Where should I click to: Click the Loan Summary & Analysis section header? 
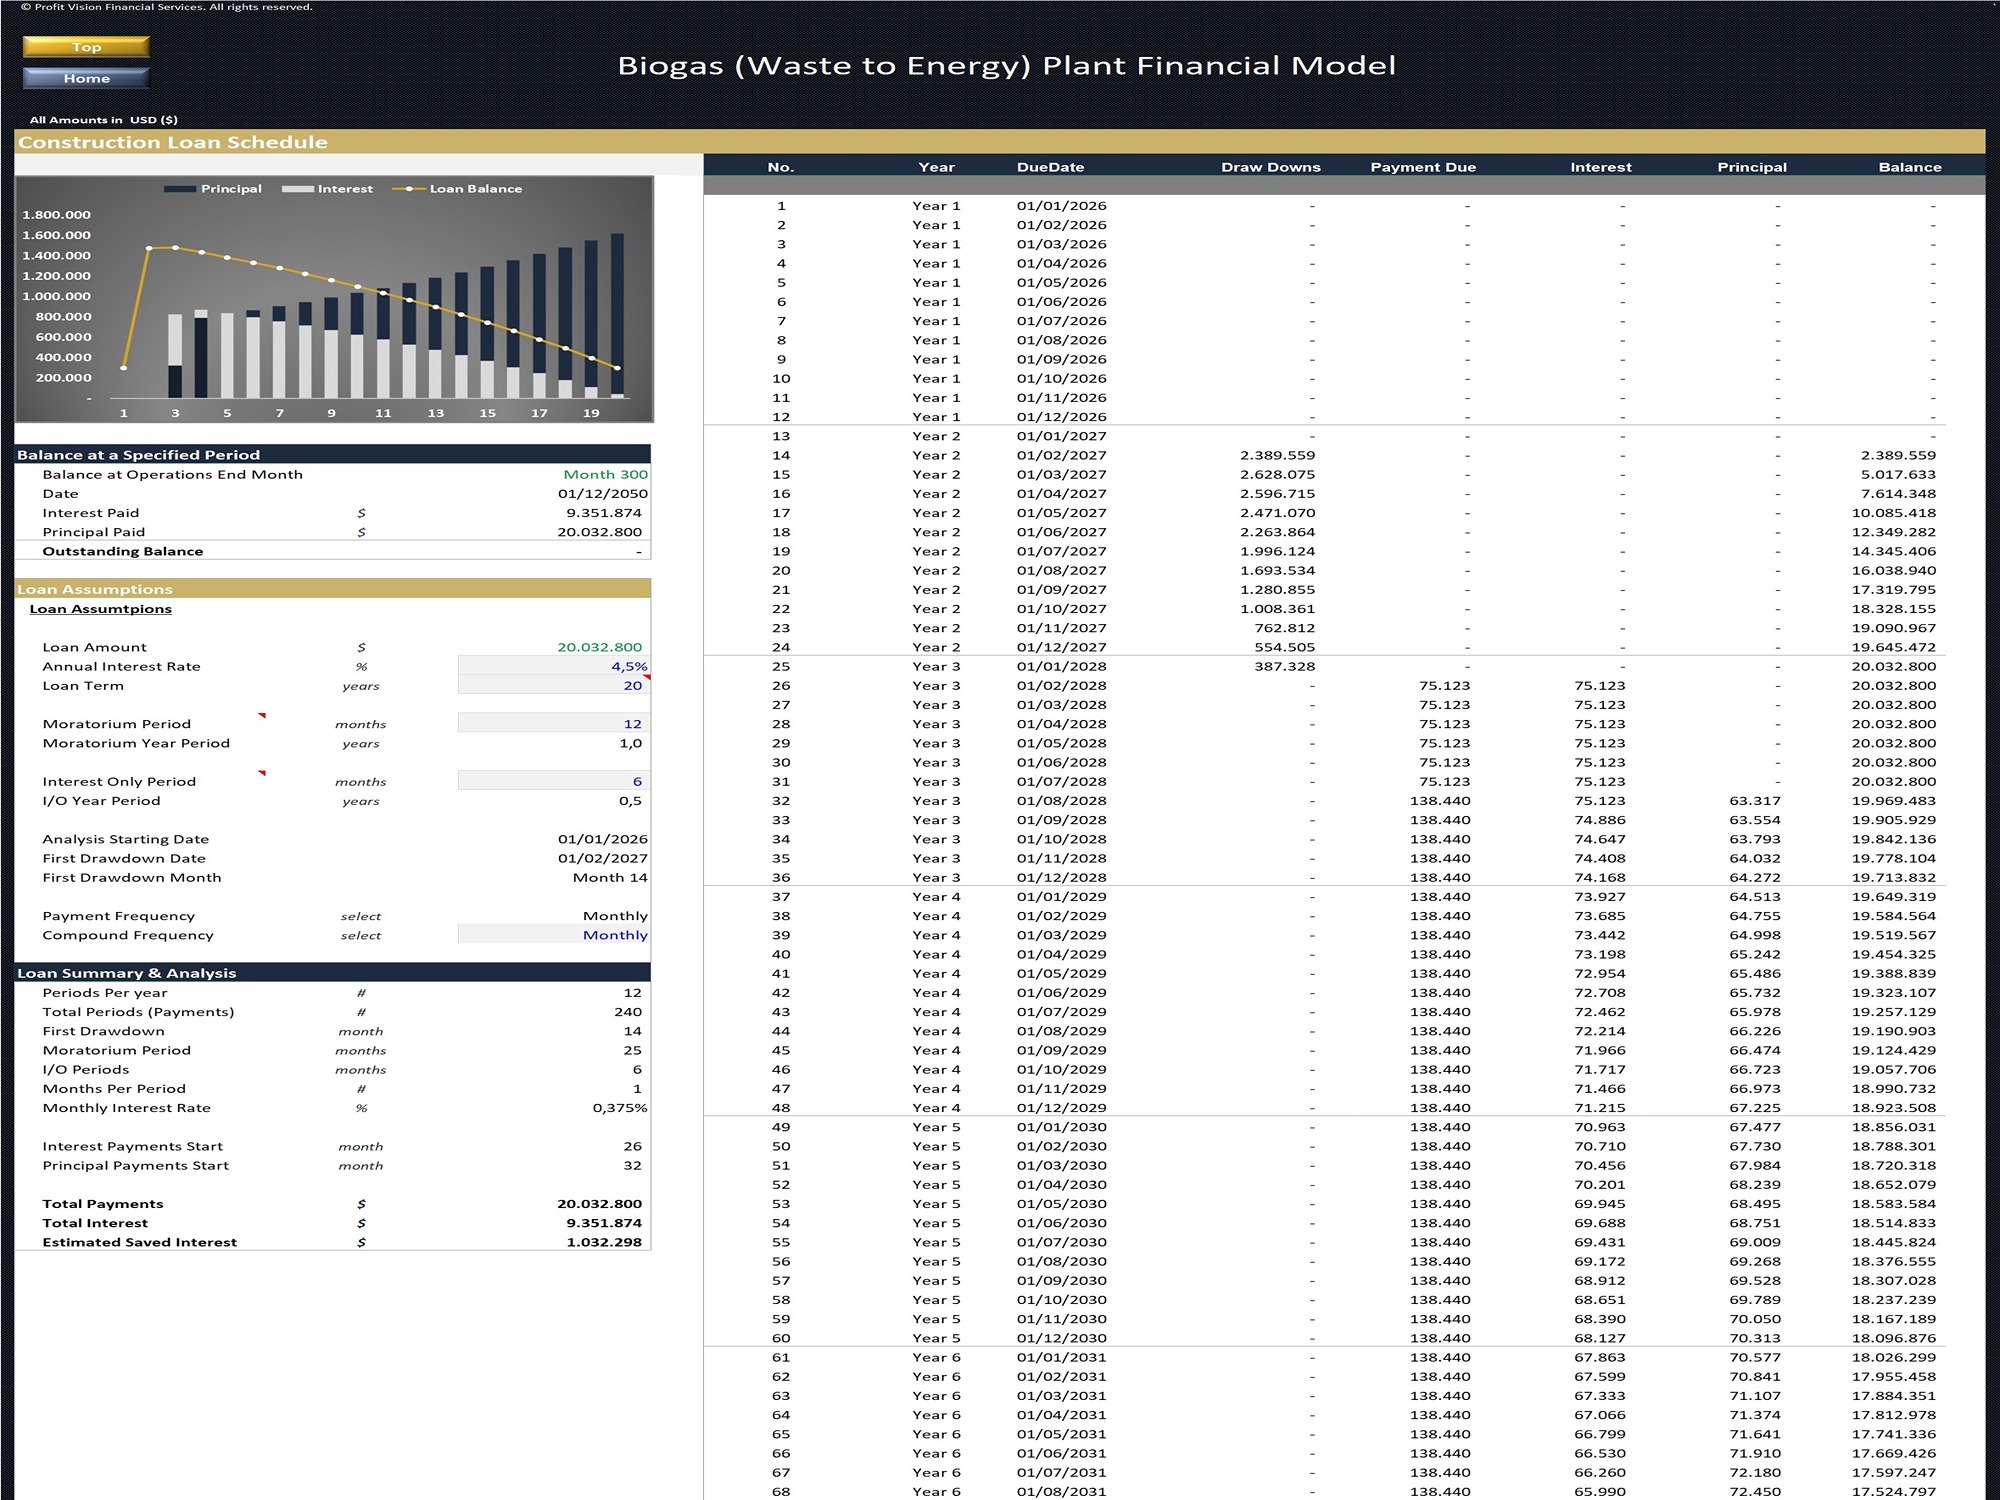pyautogui.click(x=126, y=972)
